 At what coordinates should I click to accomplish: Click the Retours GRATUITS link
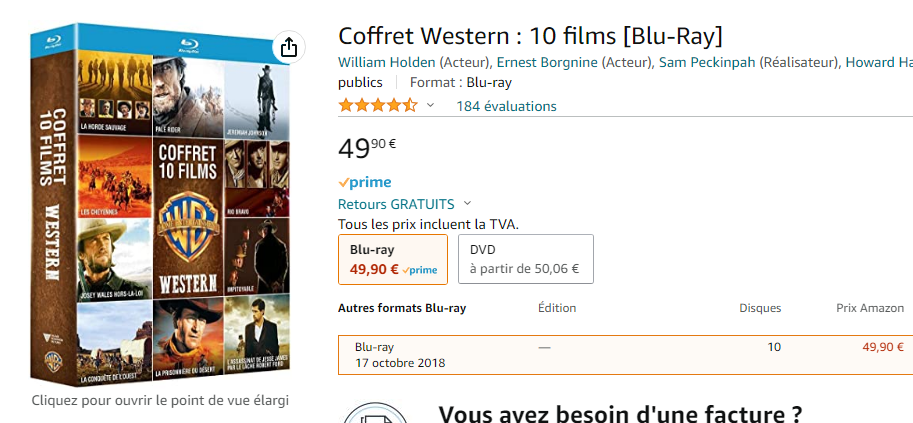point(396,204)
